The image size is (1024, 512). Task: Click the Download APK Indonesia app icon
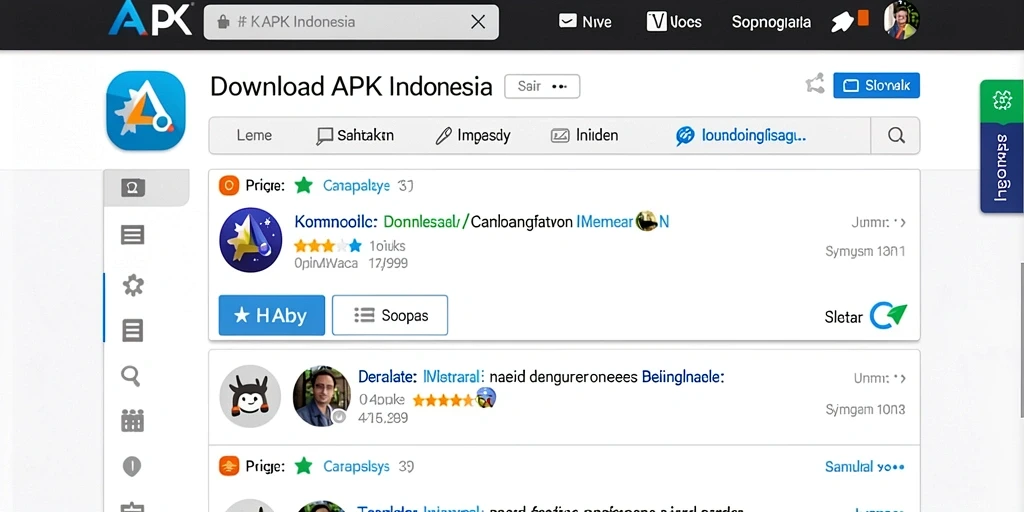pos(146,110)
